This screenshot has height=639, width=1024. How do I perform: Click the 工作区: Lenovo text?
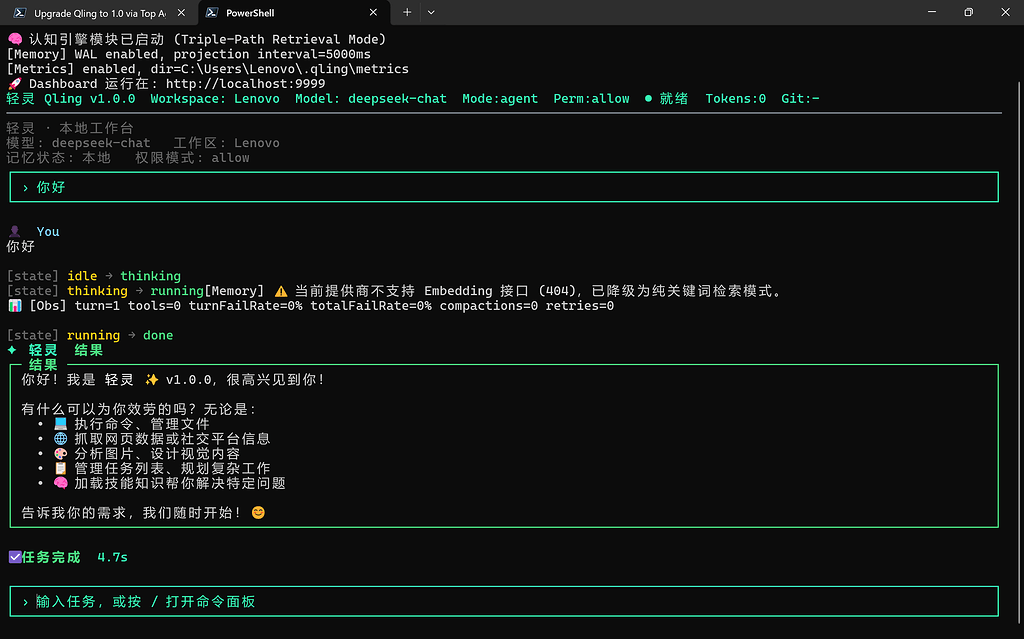point(227,142)
